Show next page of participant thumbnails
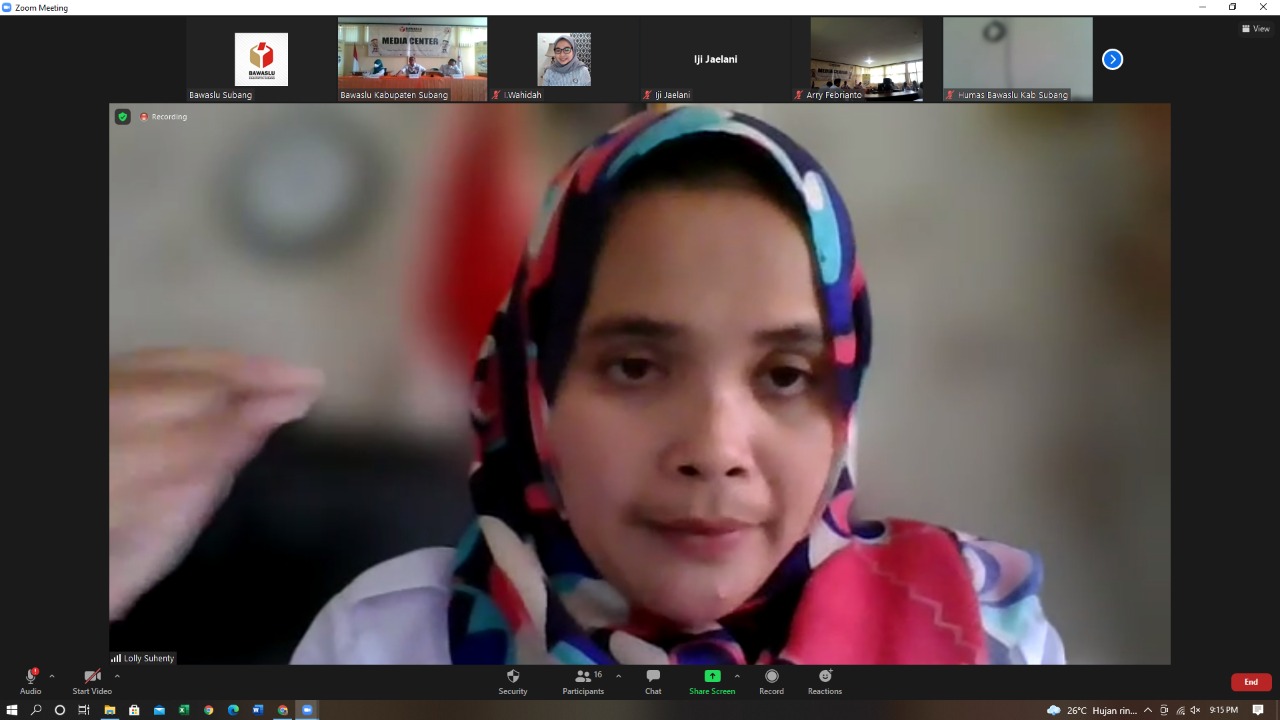Screen dimensions: 1280x720 1112,59
